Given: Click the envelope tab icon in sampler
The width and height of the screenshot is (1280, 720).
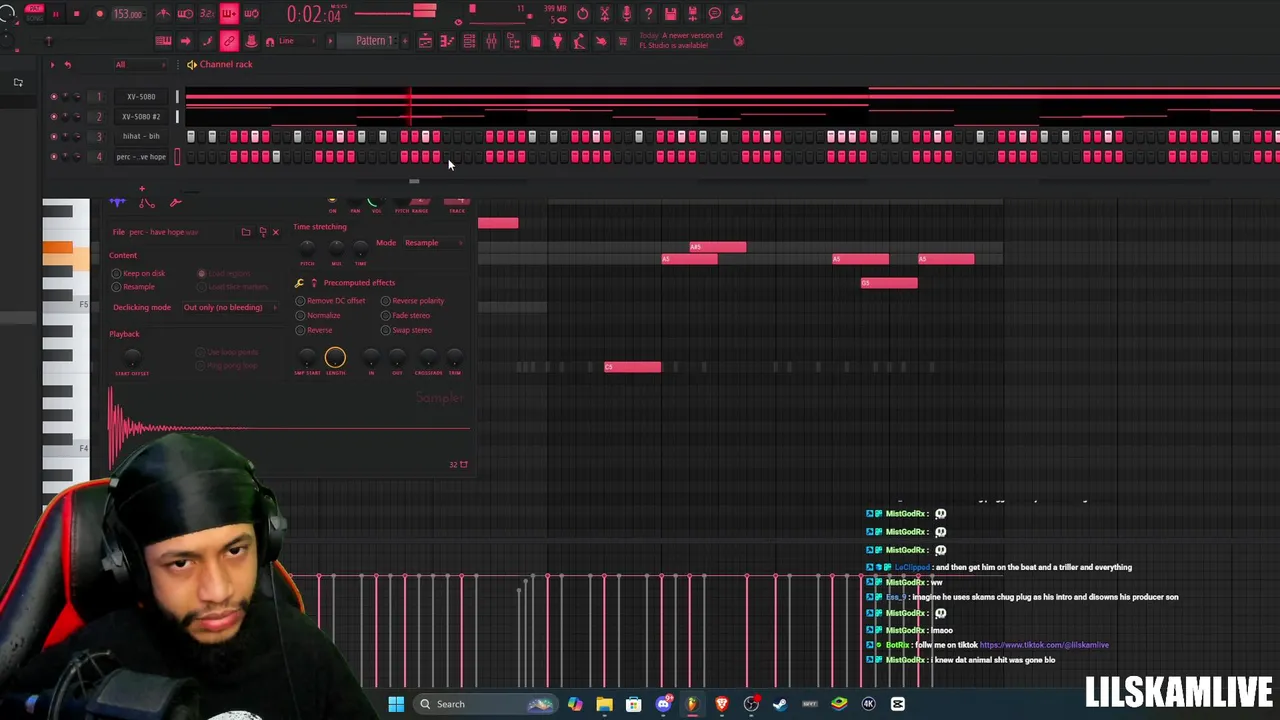Looking at the screenshot, I should click(146, 203).
